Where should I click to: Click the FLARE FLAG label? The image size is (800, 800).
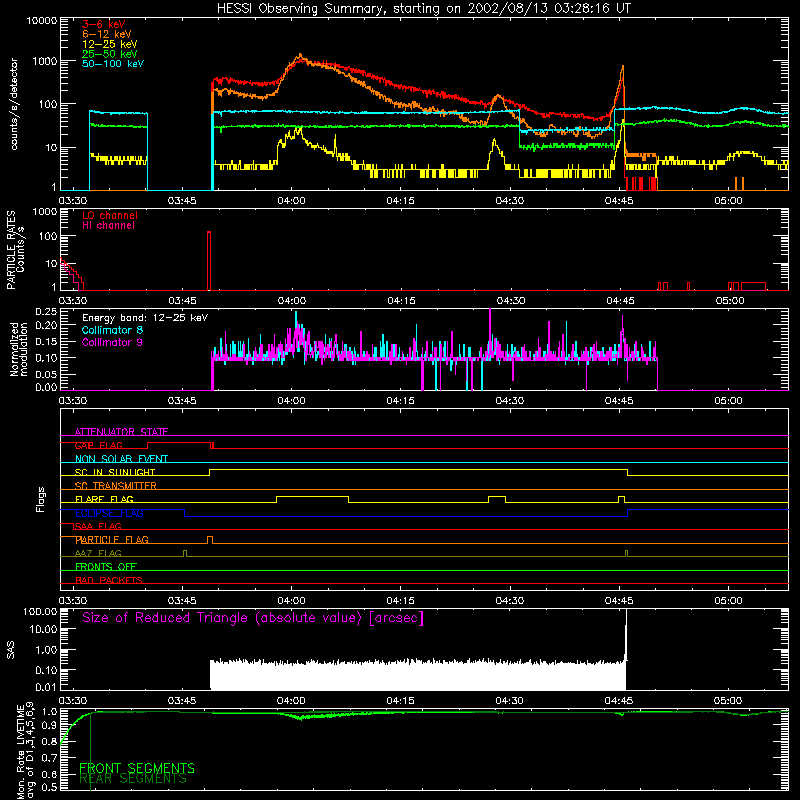click(x=104, y=499)
